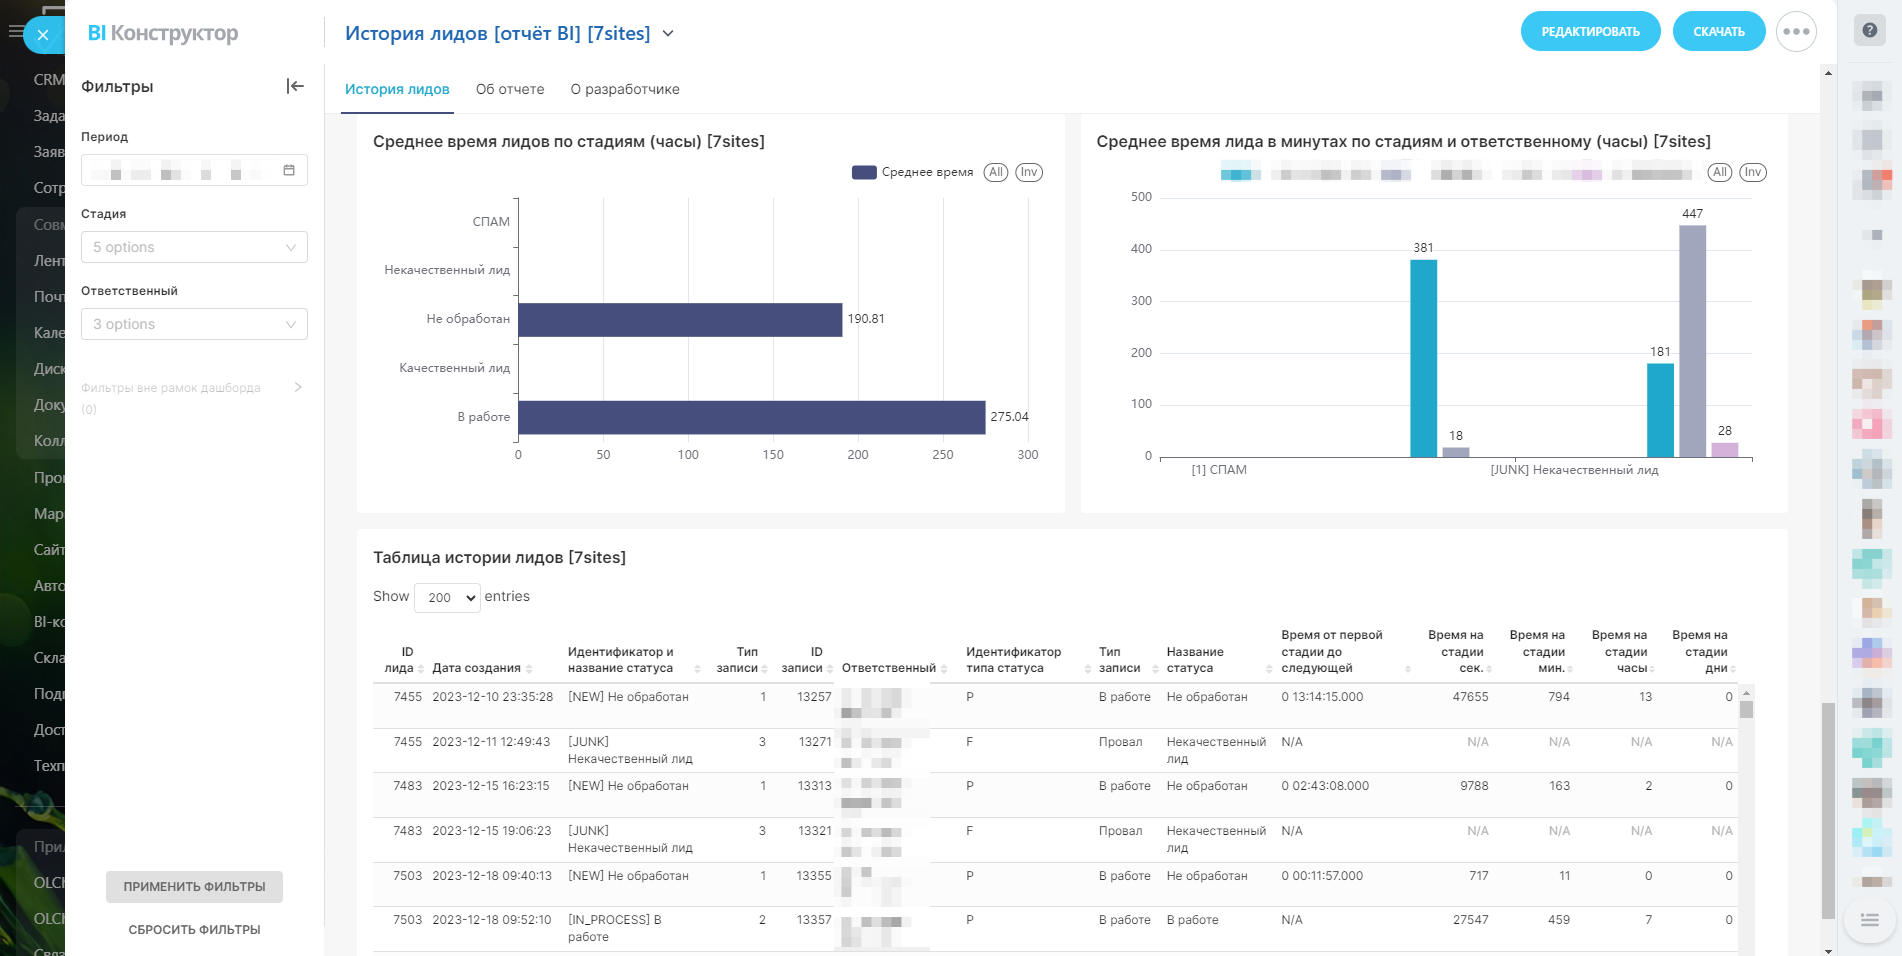Click the help question mark icon

[x=1869, y=30]
